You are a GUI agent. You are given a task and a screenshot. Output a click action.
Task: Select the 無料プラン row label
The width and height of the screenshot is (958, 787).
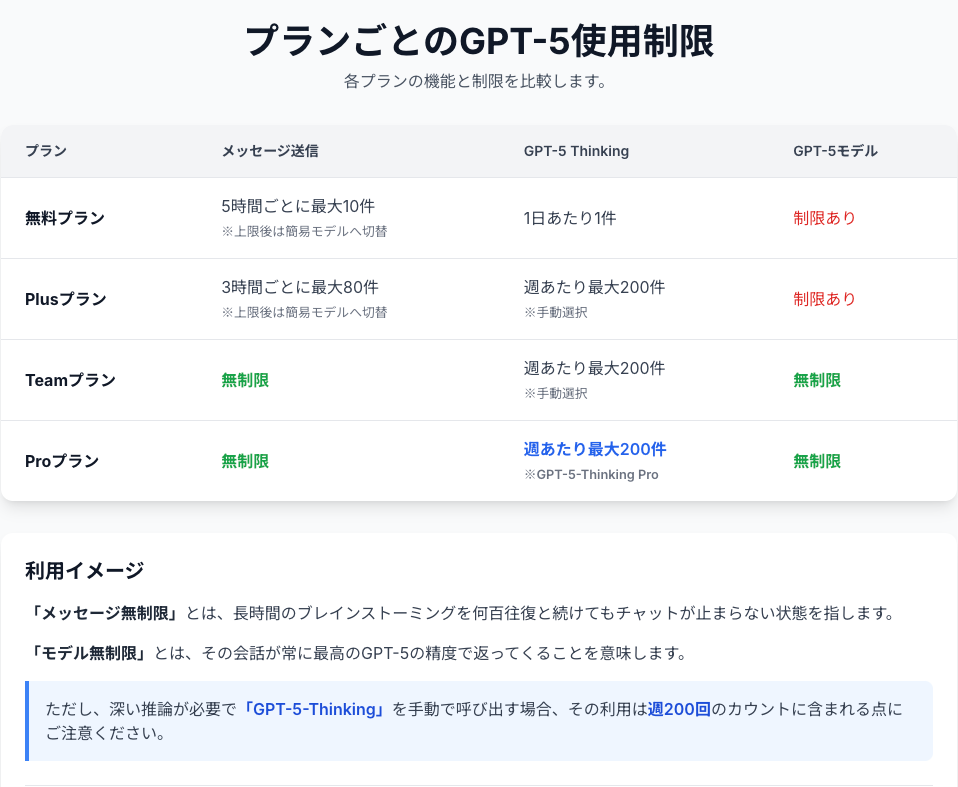coord(65,218)
